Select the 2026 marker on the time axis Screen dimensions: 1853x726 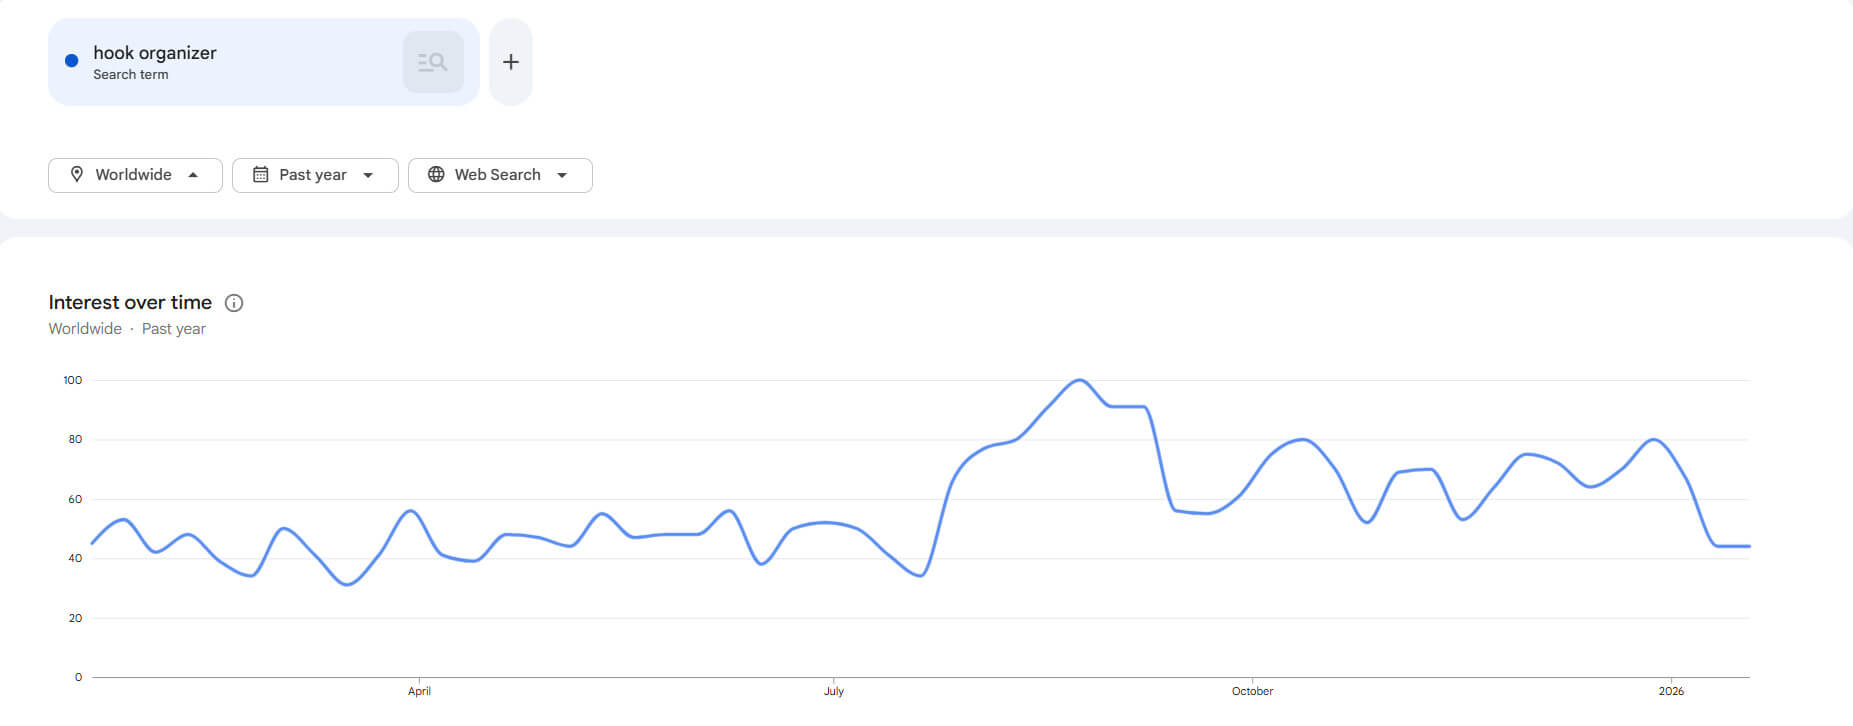pyautogui.click(x=1671, y=691)
